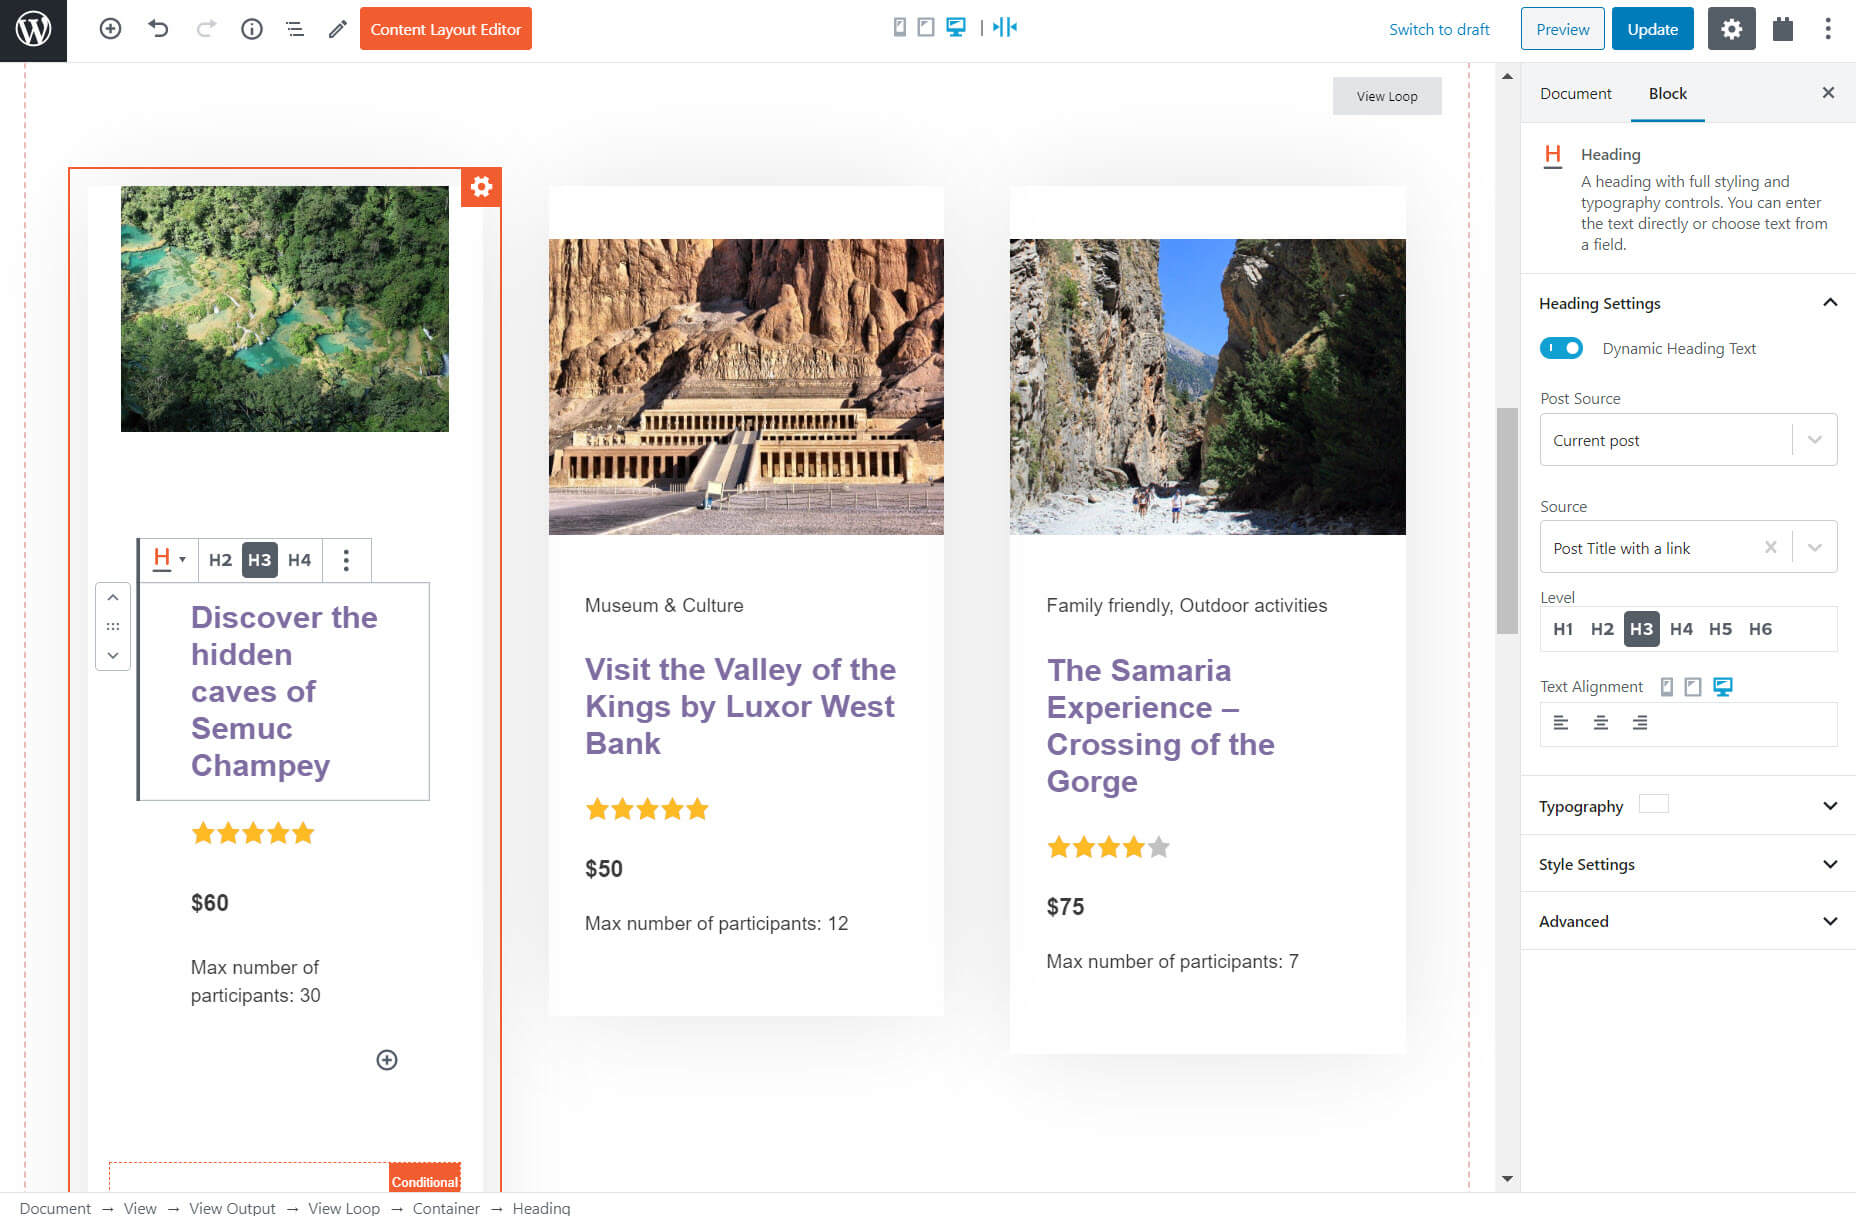The width and height of the screenshot is (1856, 1216).
Task: Choose desktop device for Text Alignment
Action: [x=1723, y=686]
